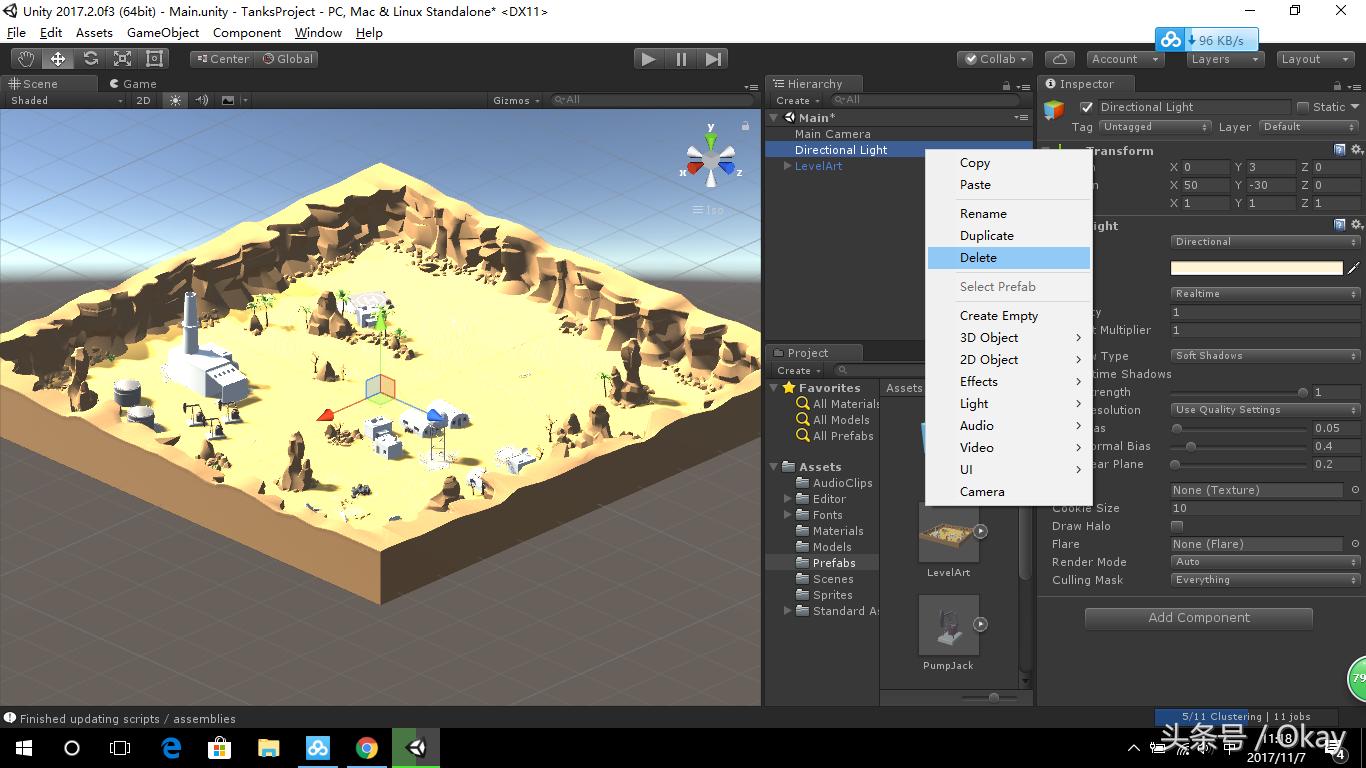Select the Move tool
1366x768 pixels.
(x=58, y=58)
